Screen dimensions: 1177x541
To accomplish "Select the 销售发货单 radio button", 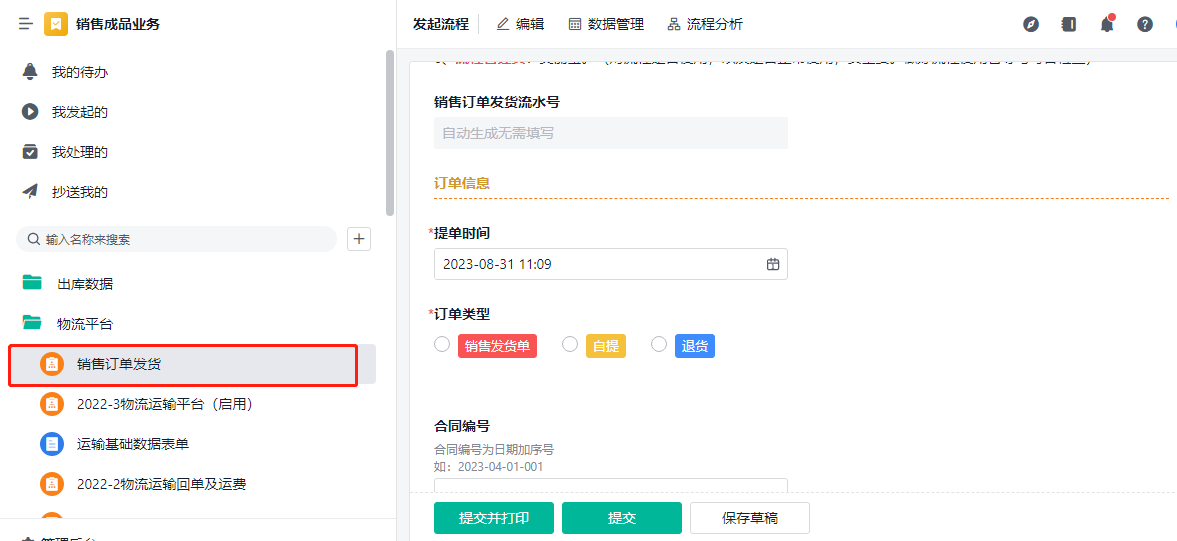I will coord(442,344).
